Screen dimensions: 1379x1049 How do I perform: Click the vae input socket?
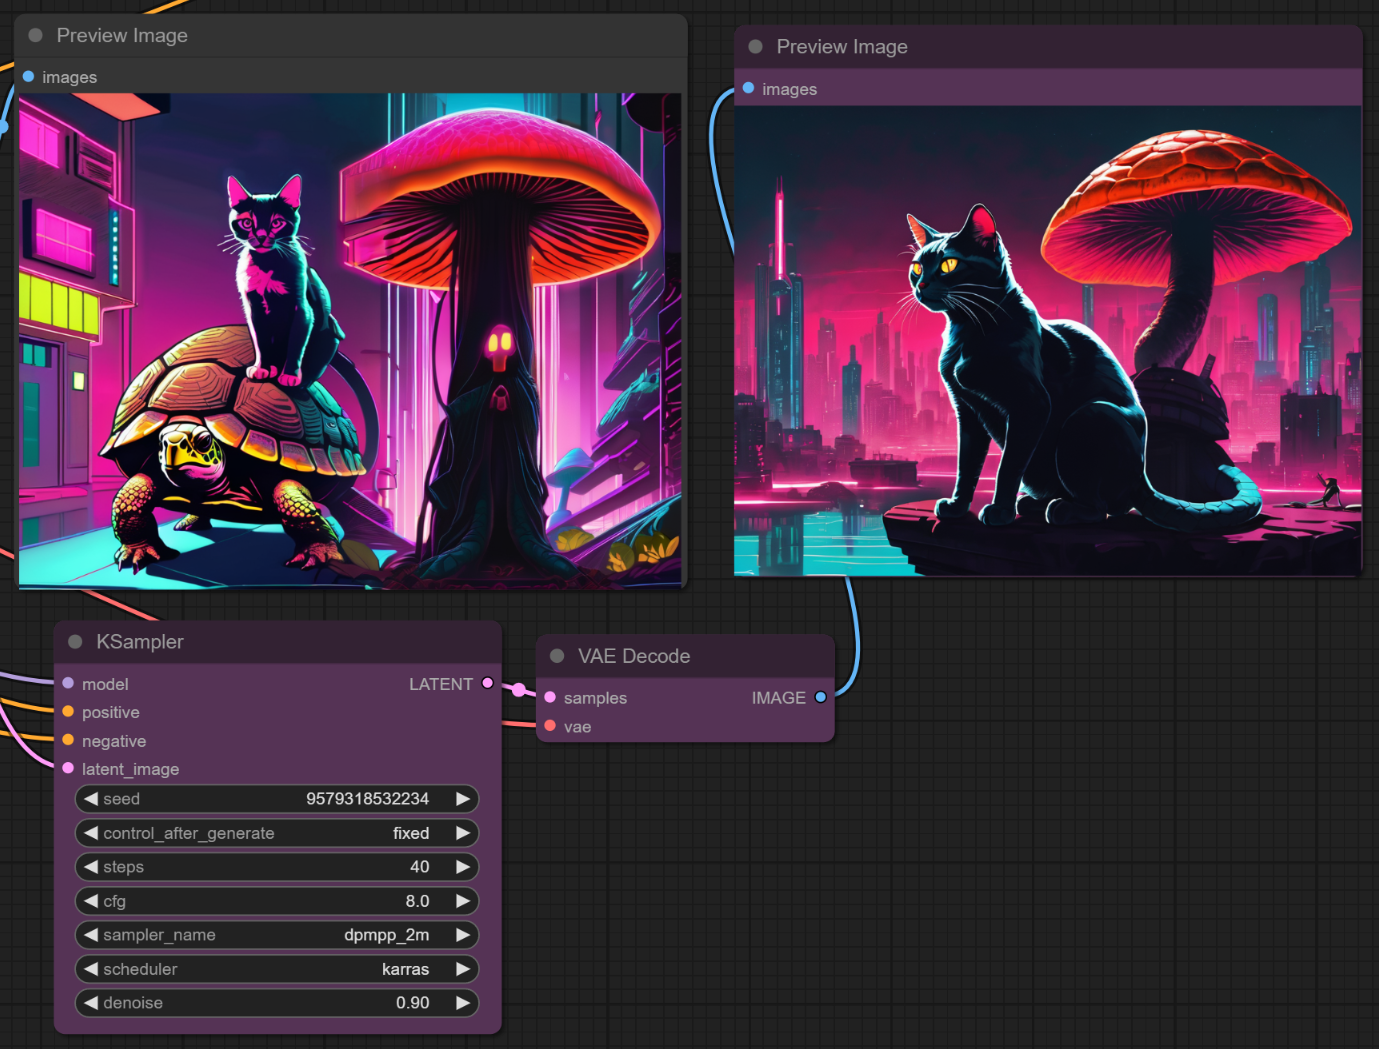(x=550, y=726)
